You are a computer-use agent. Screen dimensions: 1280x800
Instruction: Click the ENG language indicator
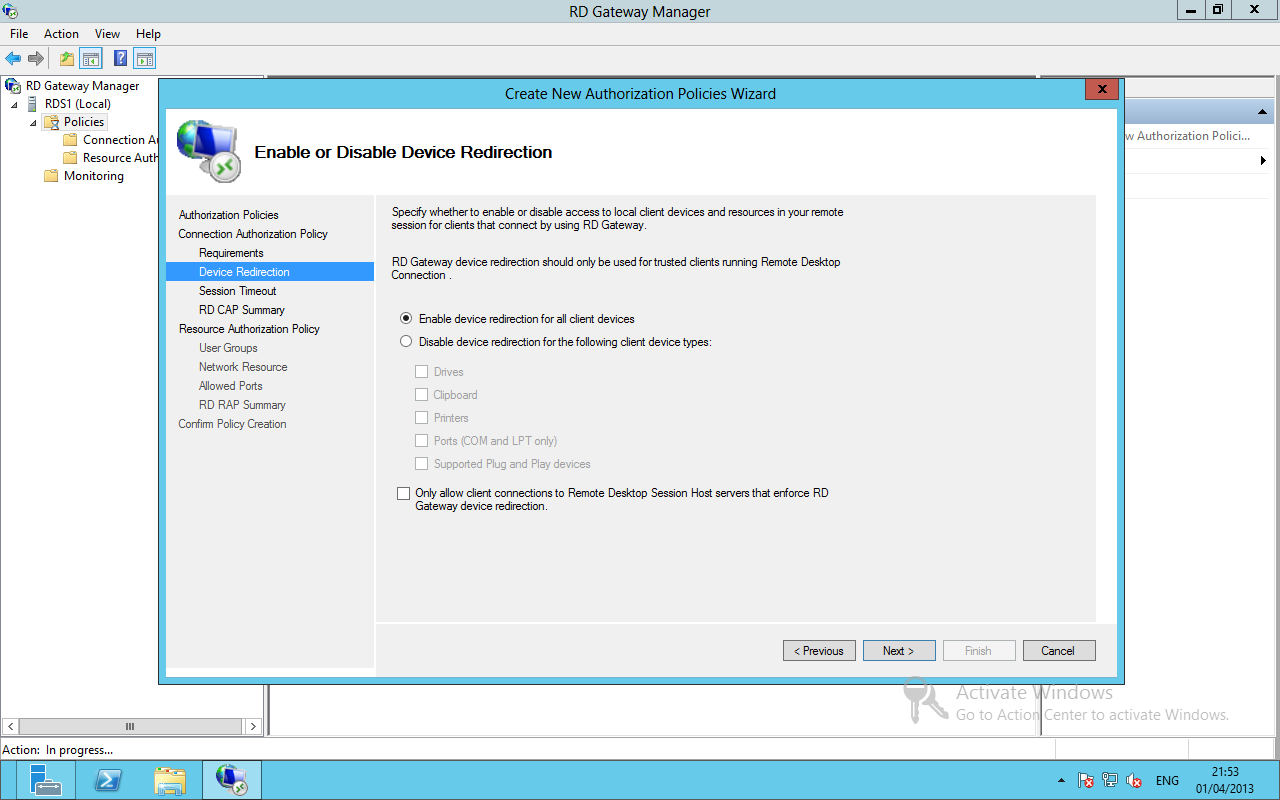point(1167,781)
